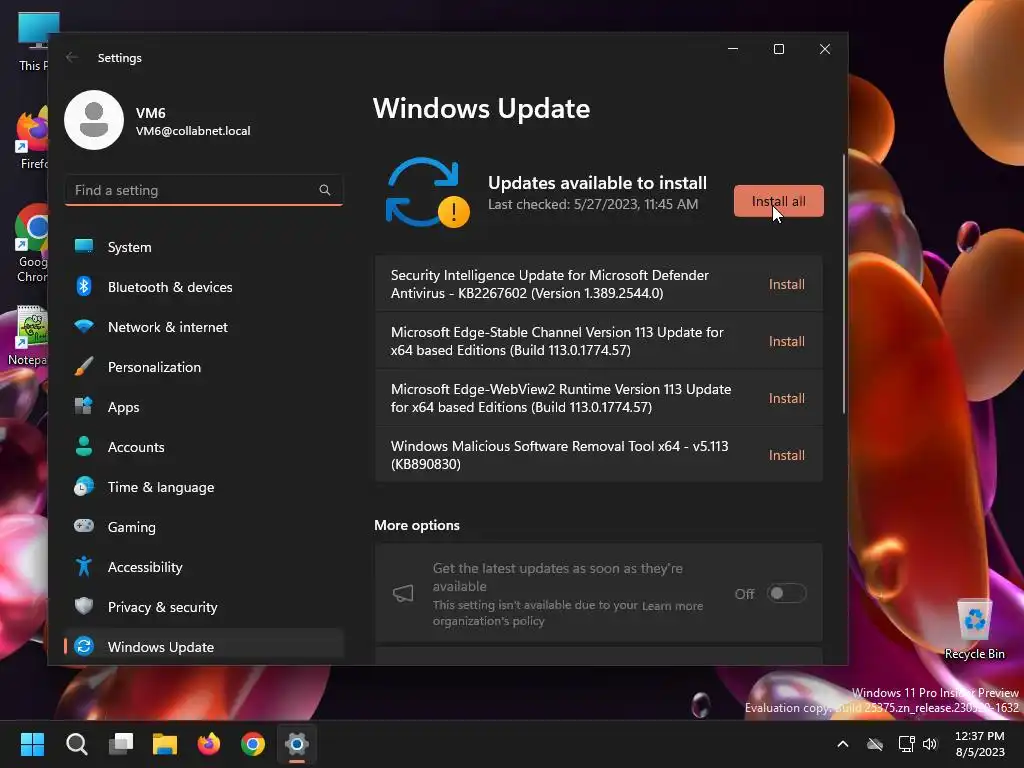Click the System settings icon

84,246
